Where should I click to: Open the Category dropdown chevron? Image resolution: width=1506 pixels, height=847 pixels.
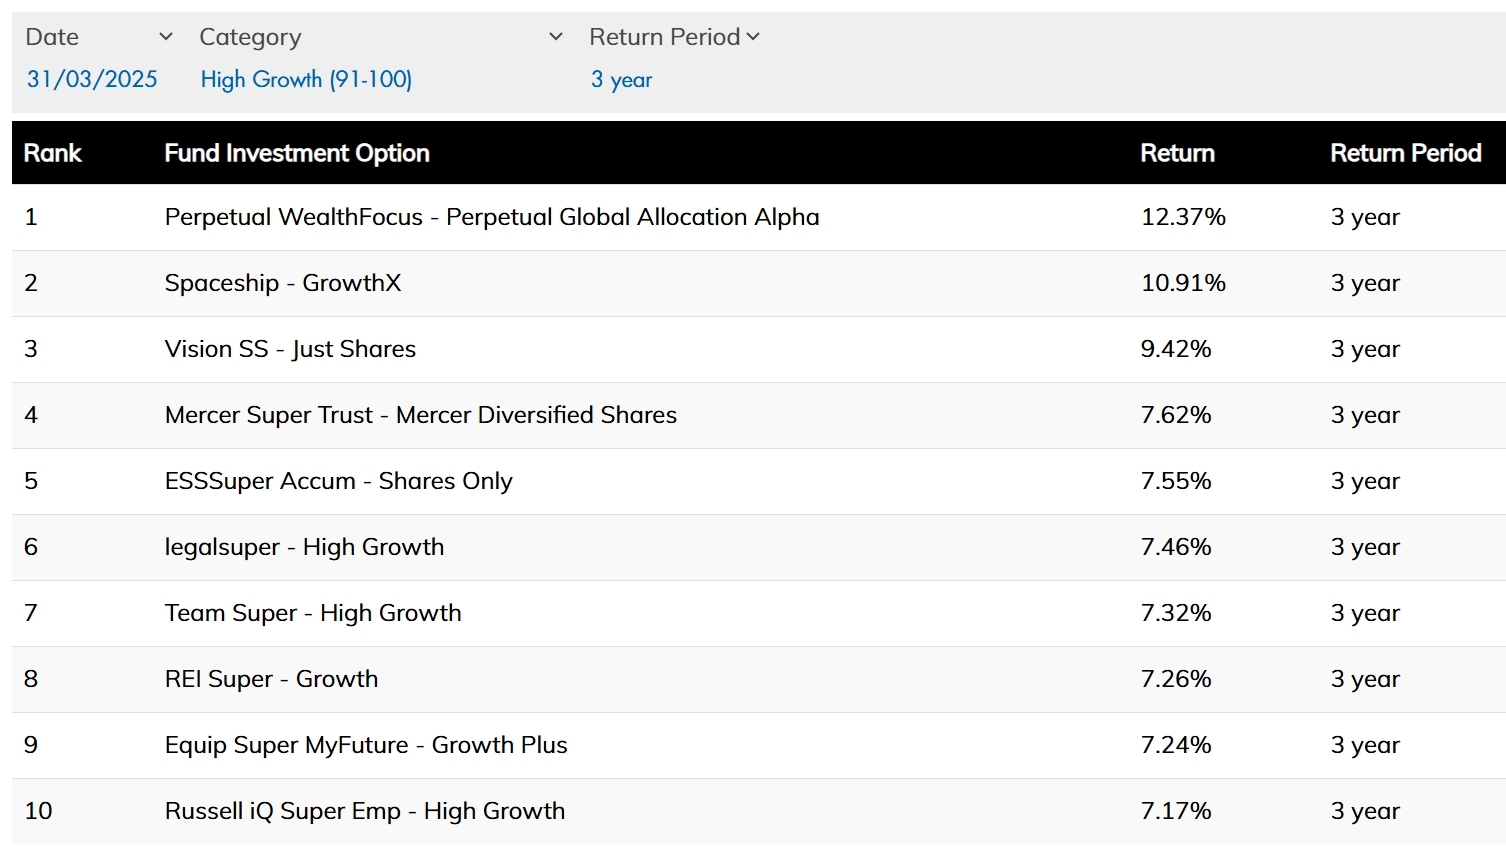point(556,37)
